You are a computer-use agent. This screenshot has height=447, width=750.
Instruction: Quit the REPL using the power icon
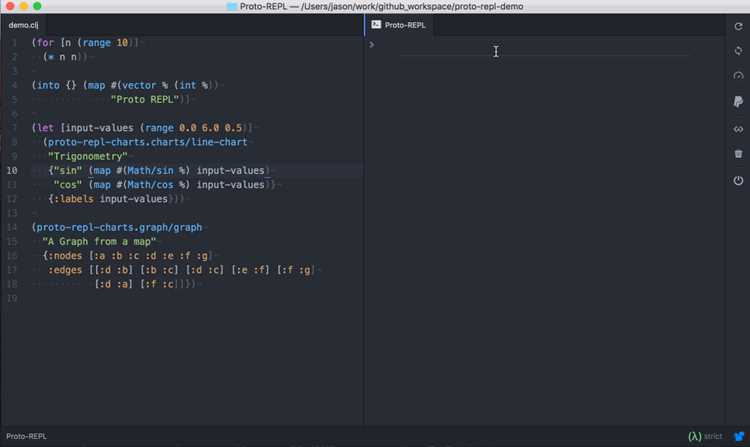739,181
